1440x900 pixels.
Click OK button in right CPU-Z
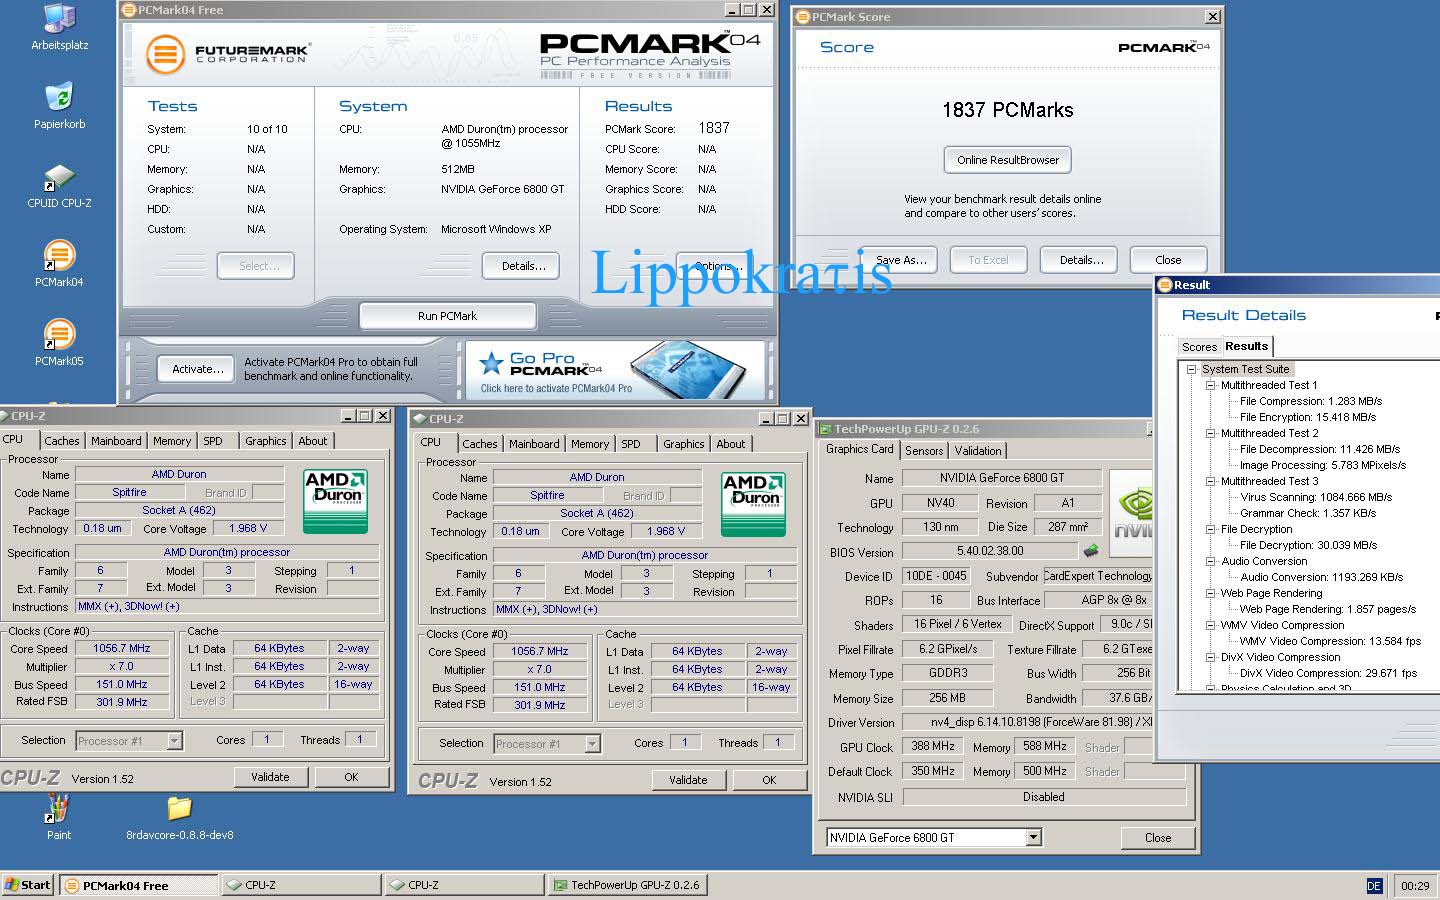click(769, 780)
